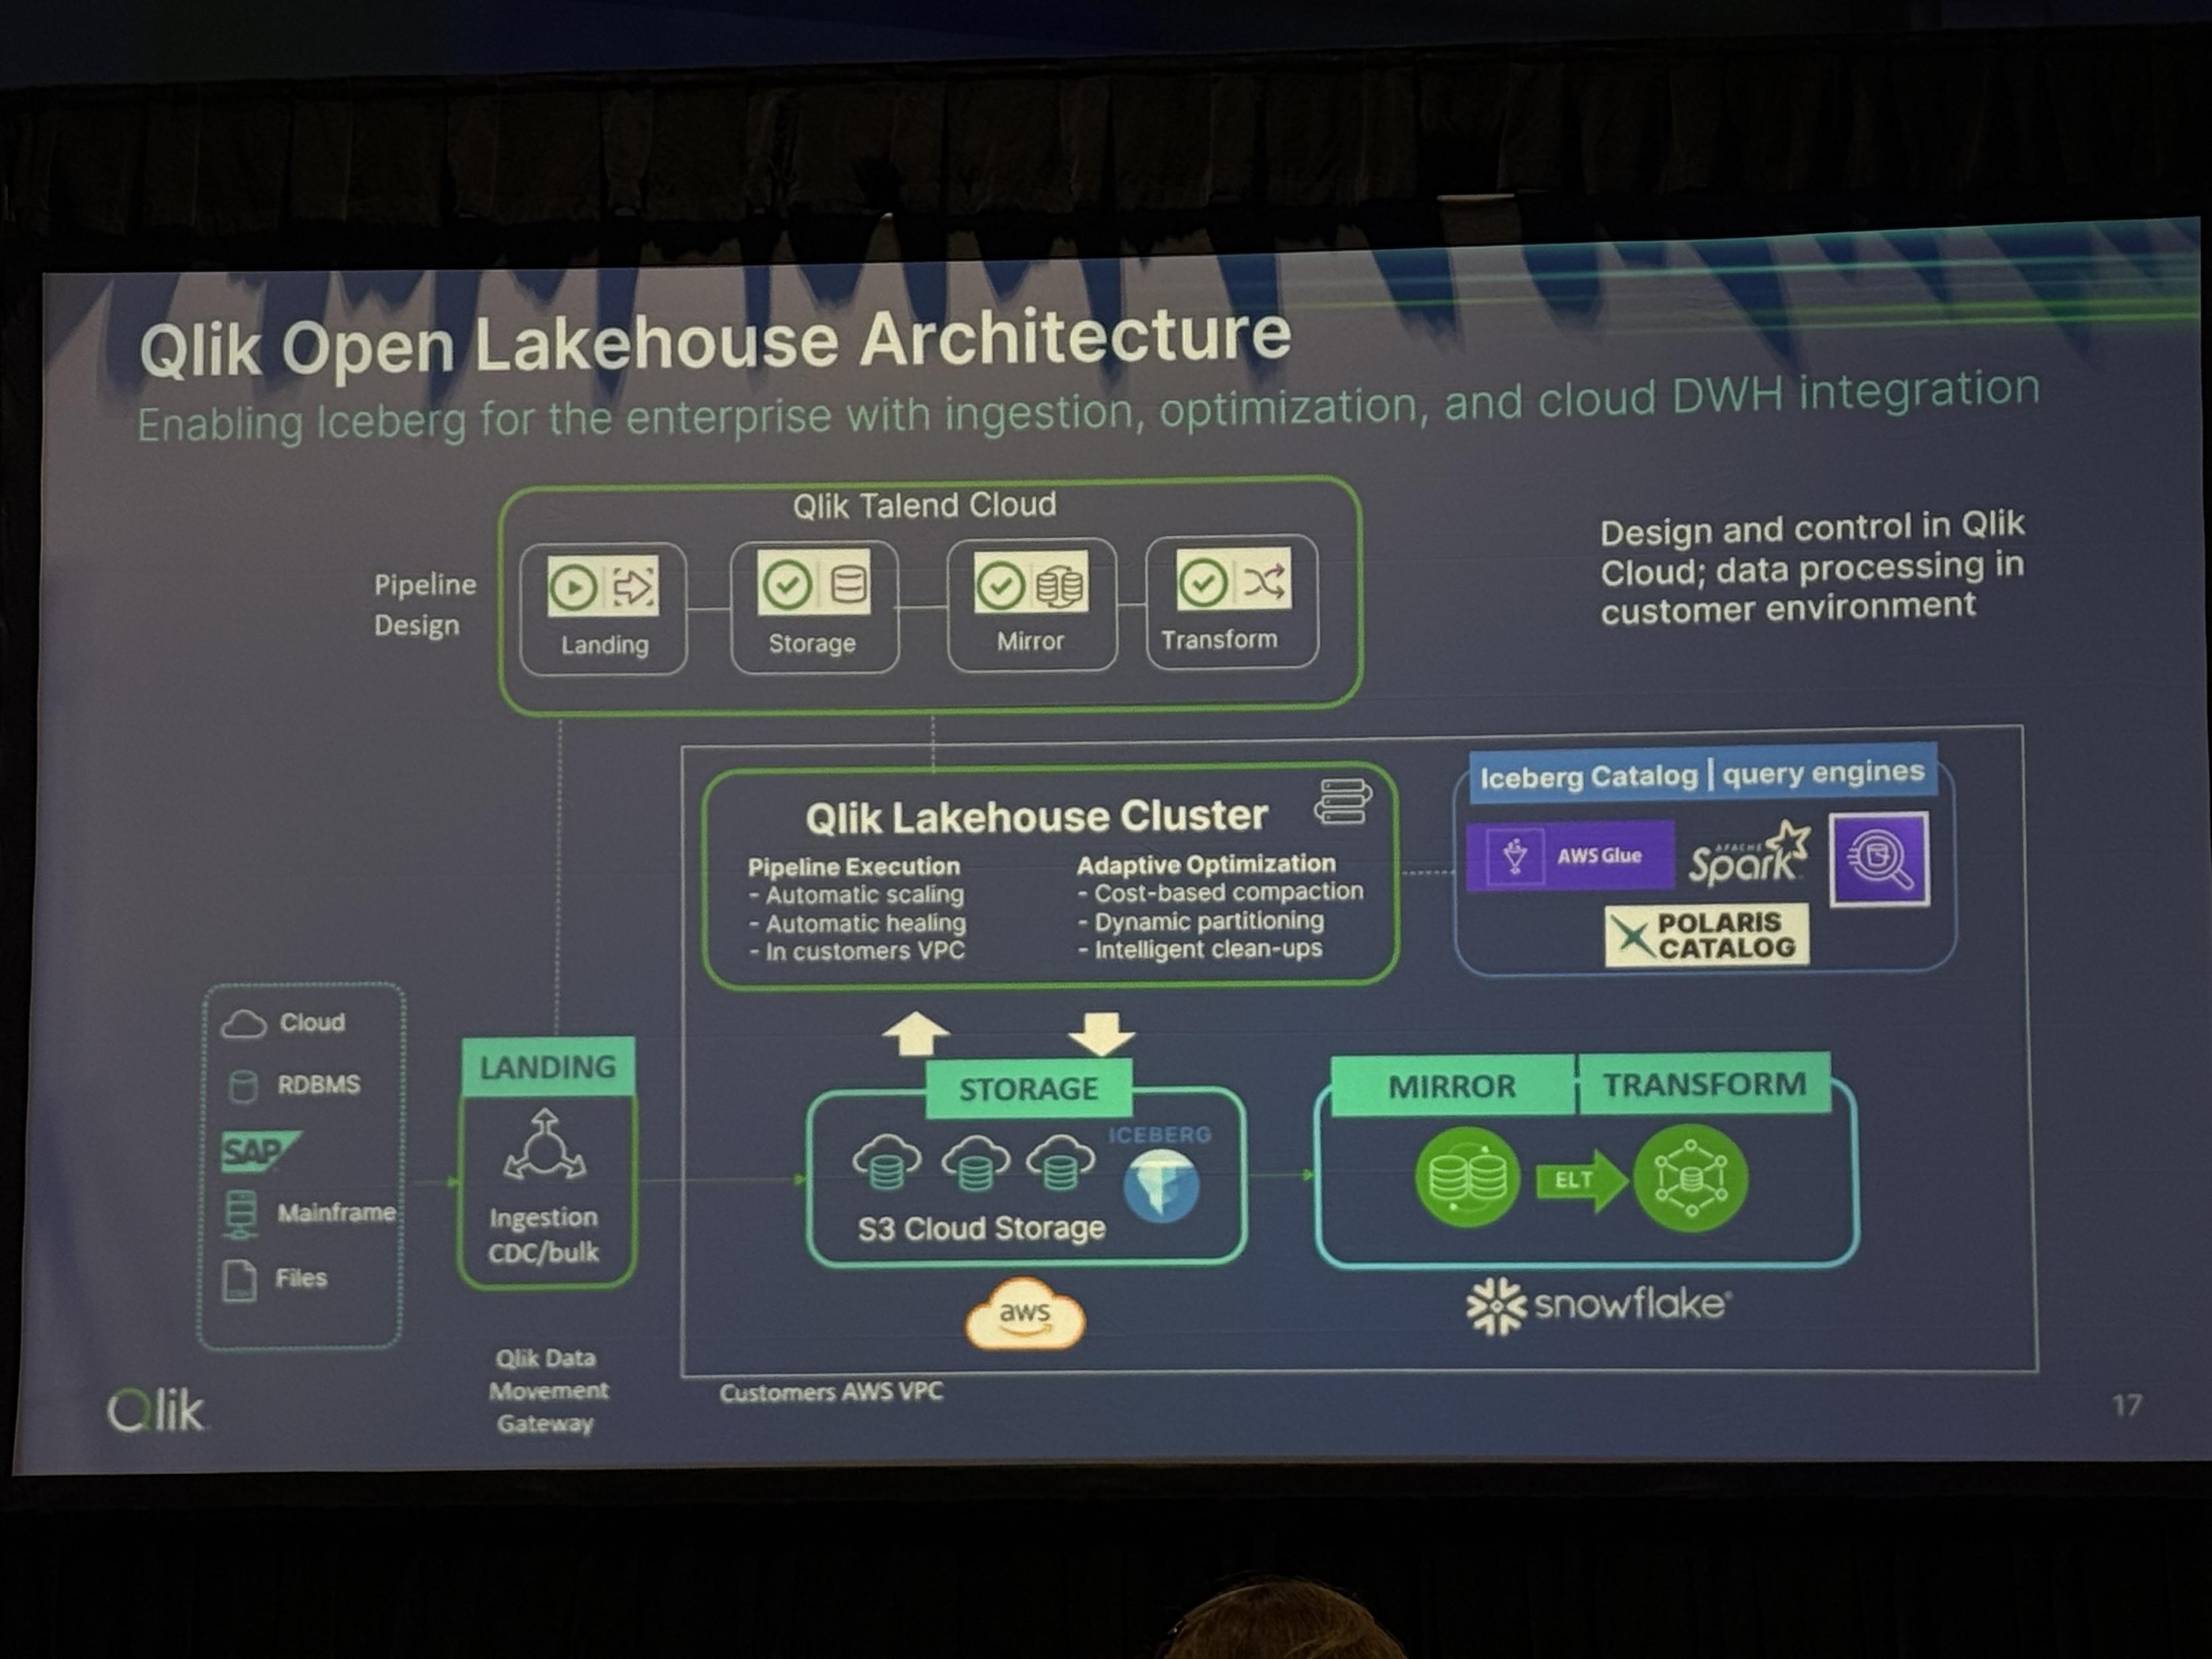Click the Storage pipeline step icon
This screenshot has height=1659, width=2212.
(x=814, y=584)
